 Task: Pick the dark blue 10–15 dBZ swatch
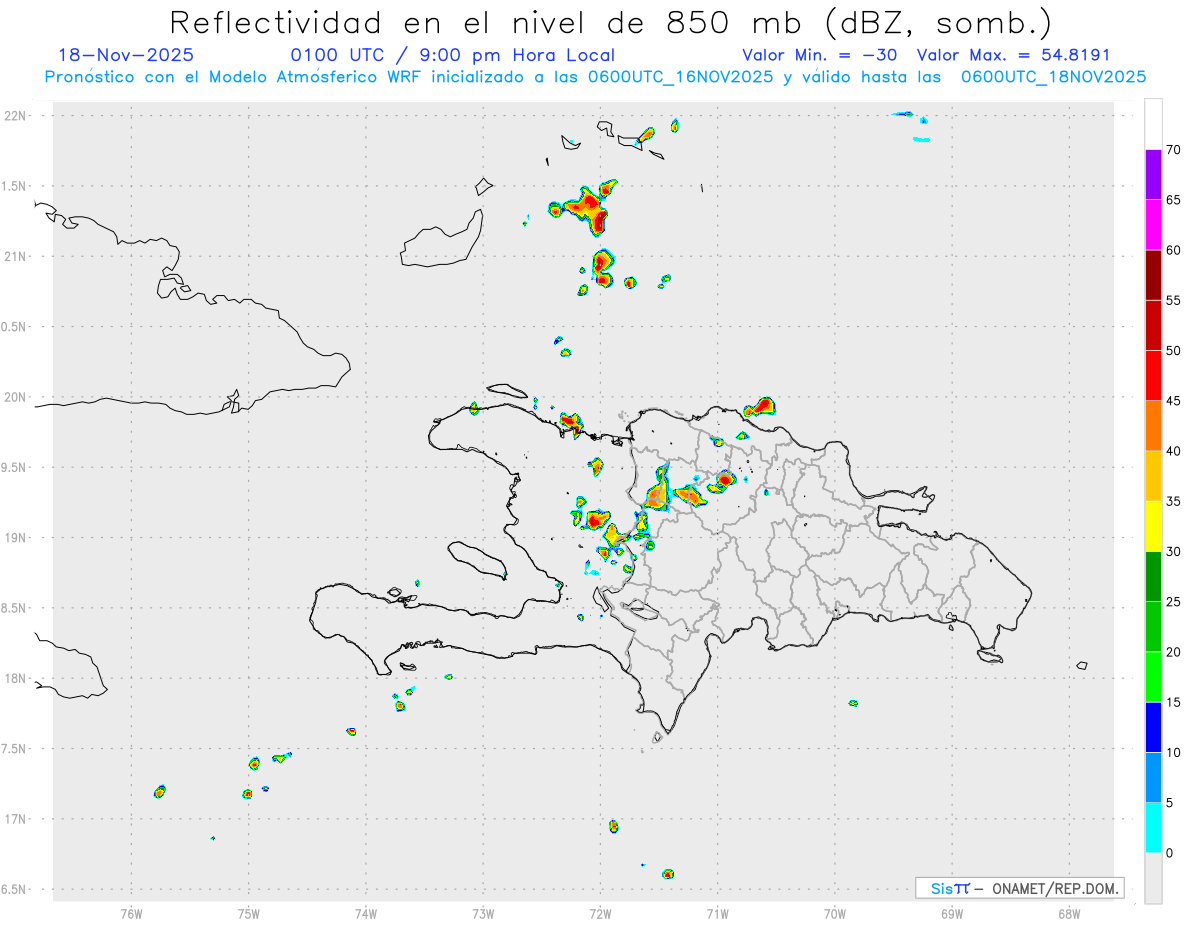point(1153,727)
